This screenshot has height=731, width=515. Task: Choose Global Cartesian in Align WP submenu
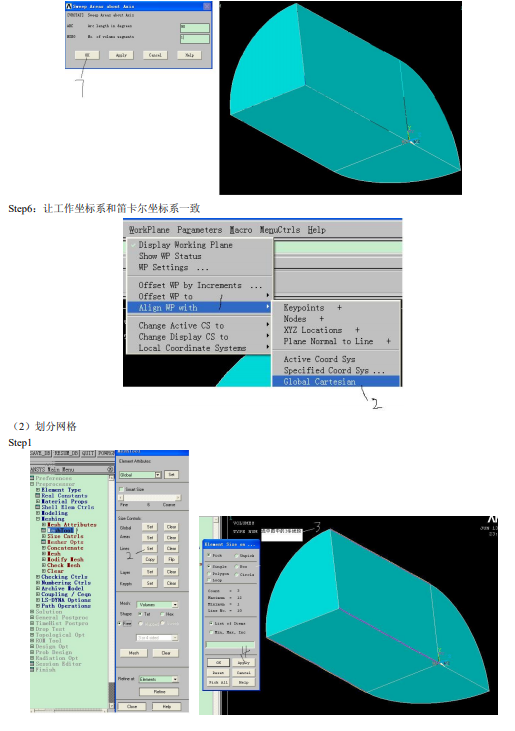(336, 381)
